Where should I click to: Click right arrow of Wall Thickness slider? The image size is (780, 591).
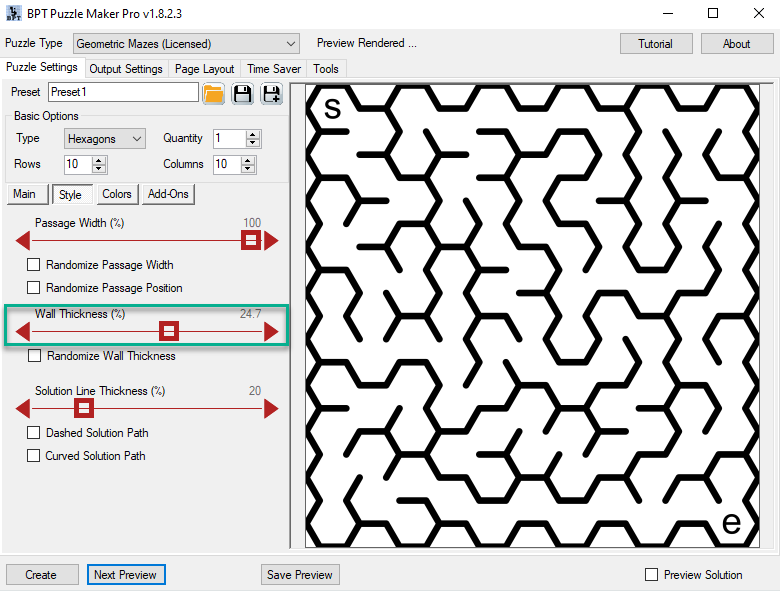click(271, 332)
